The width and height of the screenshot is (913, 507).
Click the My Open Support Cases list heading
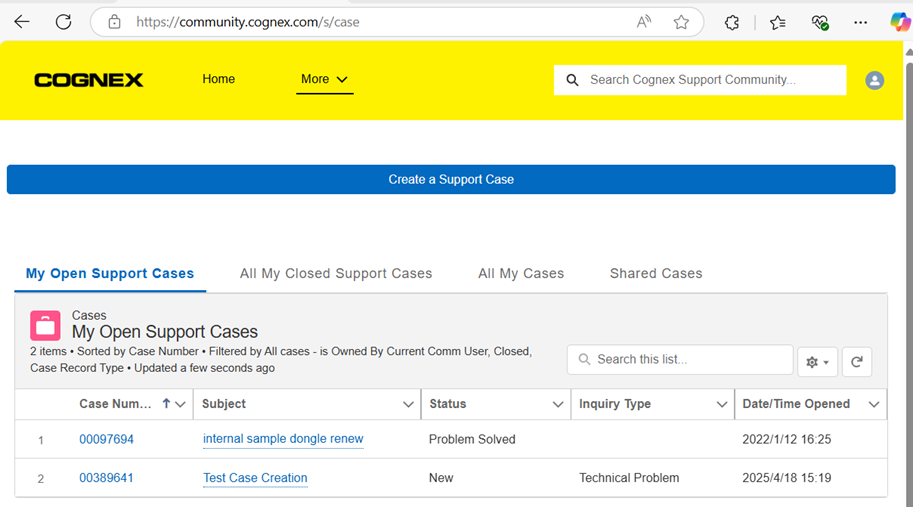(x=165, y=332)
